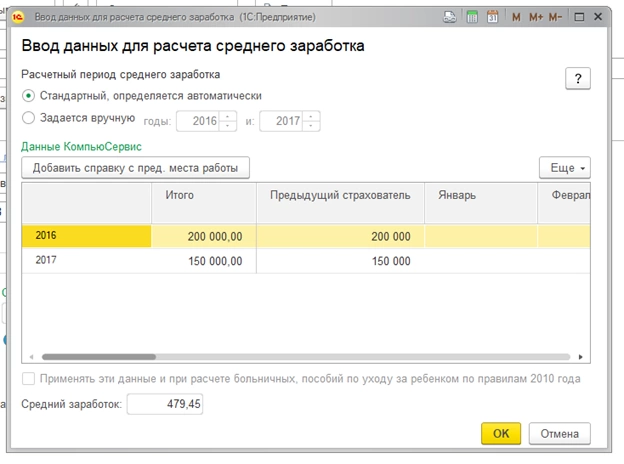Toggle Применять эти данные checkbox

click(28, 378)
